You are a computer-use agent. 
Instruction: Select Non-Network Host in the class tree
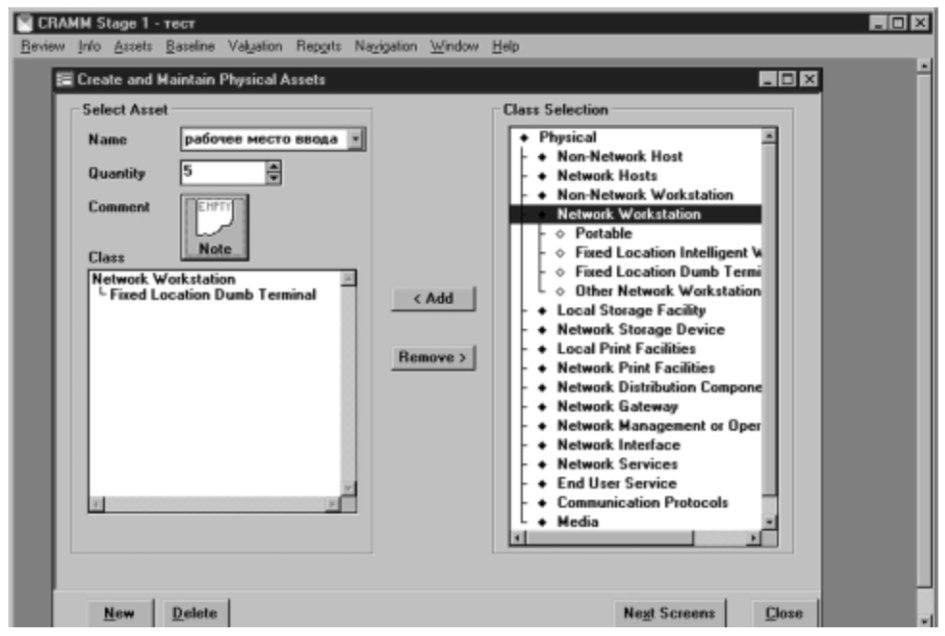pos(620,157)
